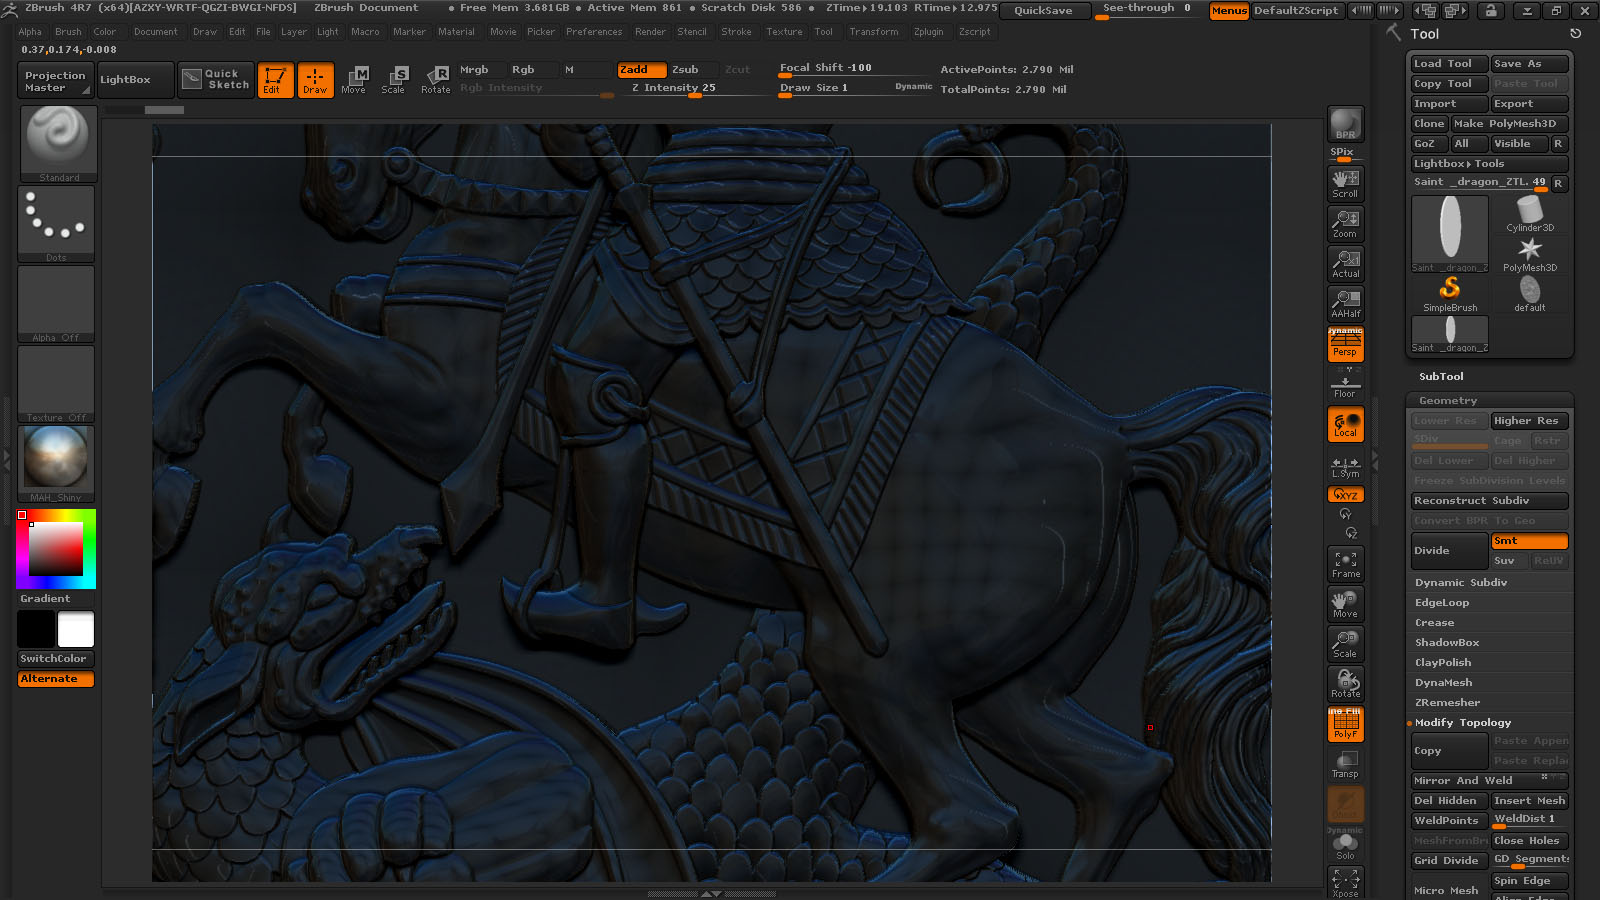The height and width of the screenshot is (900, 1600).
Task: Toggle Persp perspective mode off
Action: [1345, 344]
